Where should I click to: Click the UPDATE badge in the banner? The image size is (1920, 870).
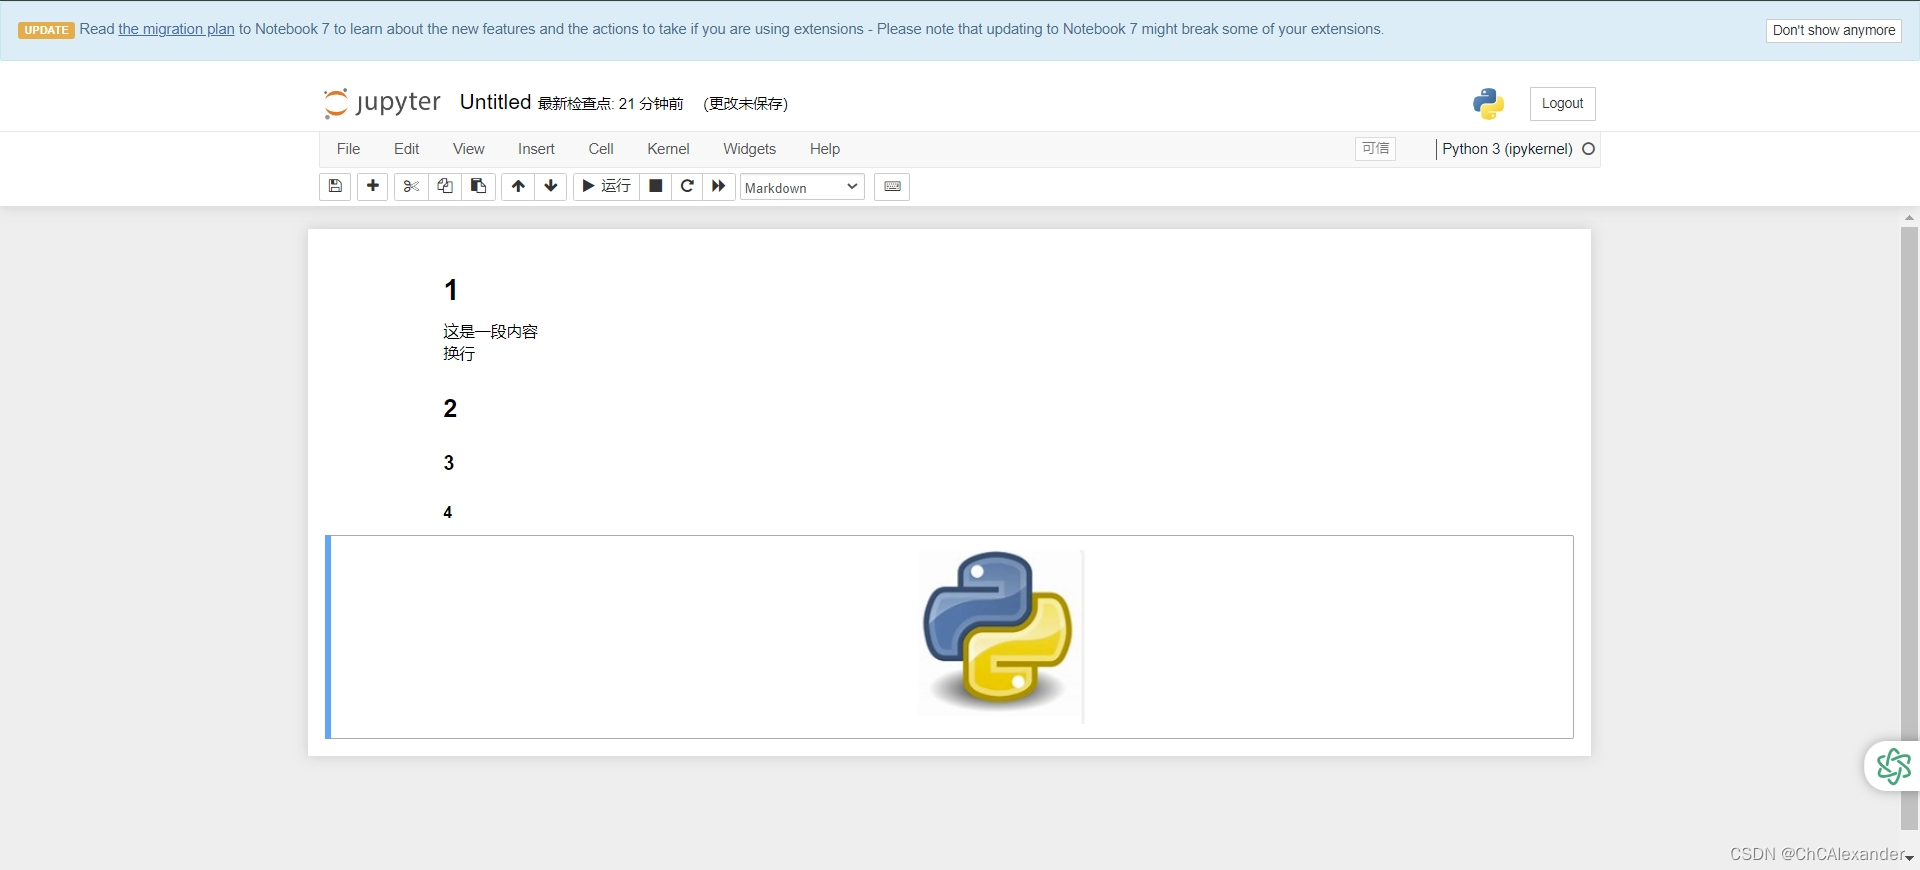point(46,30)
